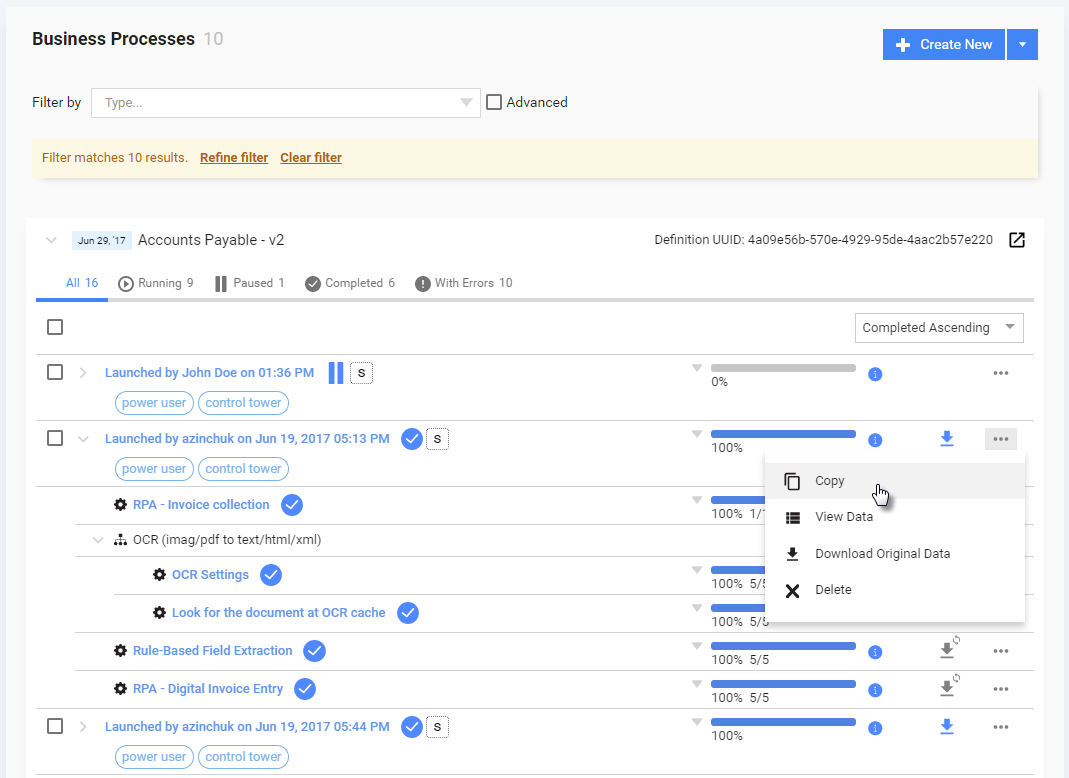Click the pause icon on John Doe row
Image resolution: width=1069 pixels, height=778 pixels.
336,373
